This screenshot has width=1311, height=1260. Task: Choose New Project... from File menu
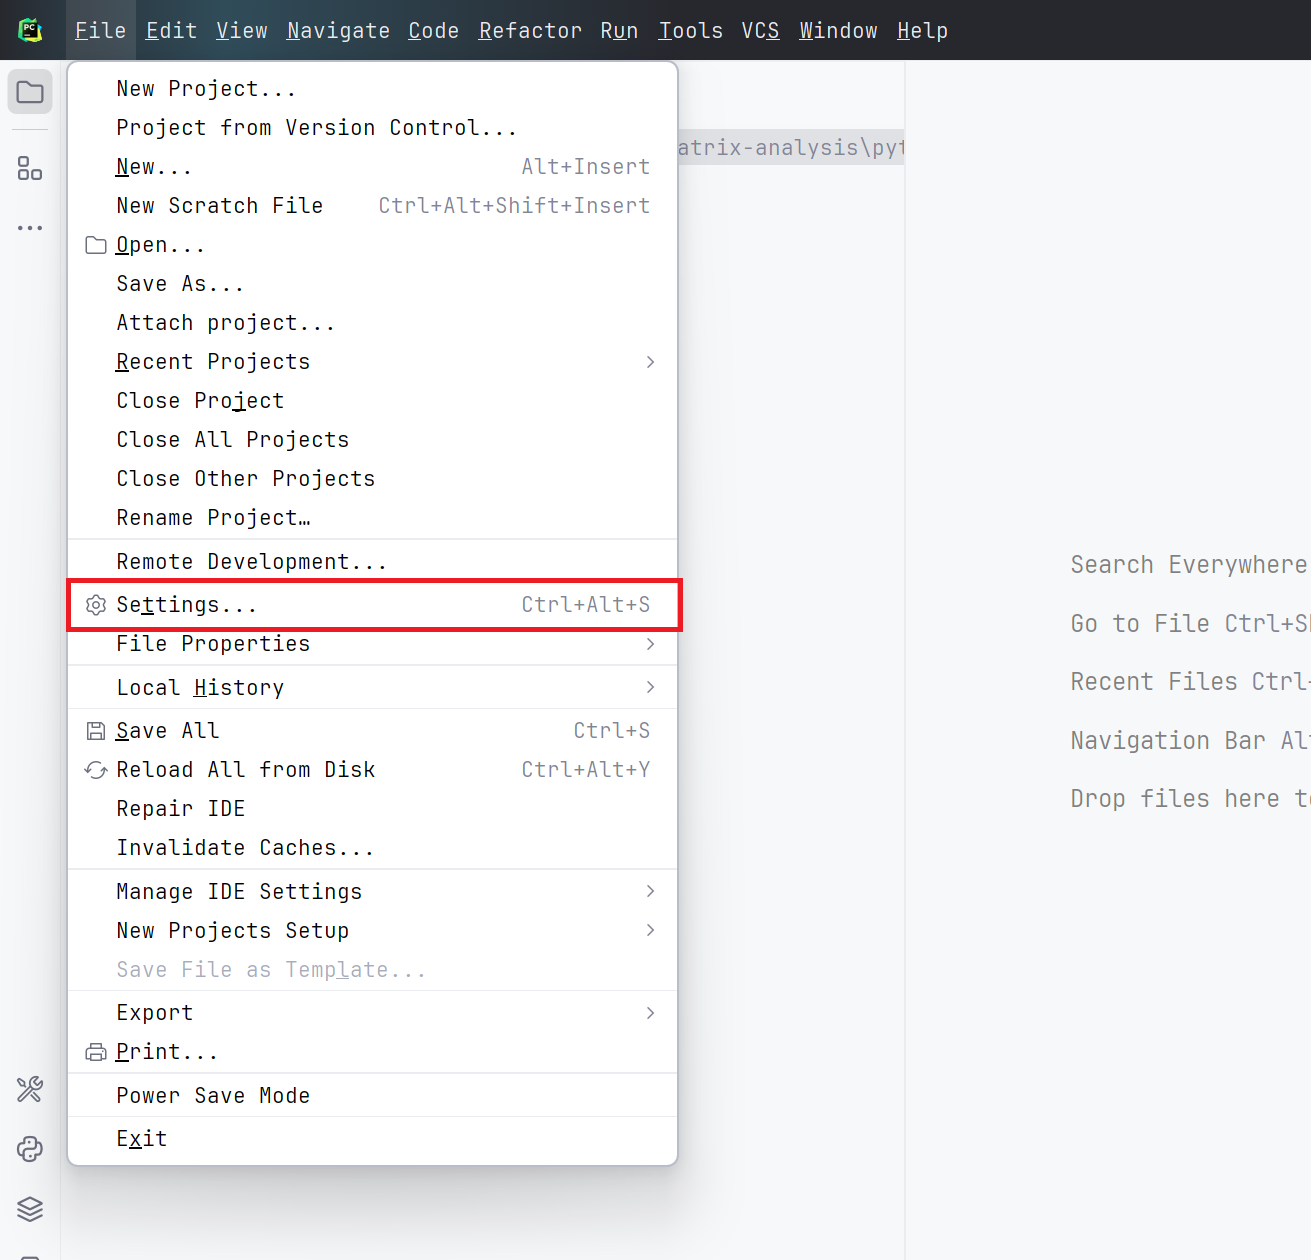click(x=372, y=89)
